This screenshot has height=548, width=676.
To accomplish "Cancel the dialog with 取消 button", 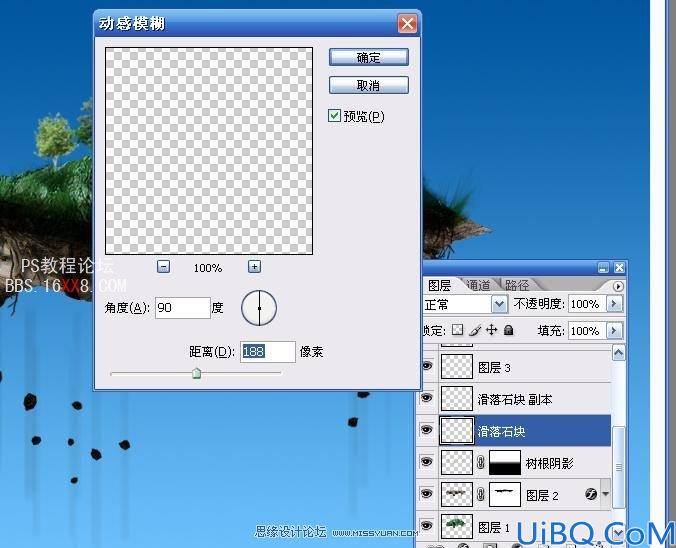I will (x=369, y=85).
